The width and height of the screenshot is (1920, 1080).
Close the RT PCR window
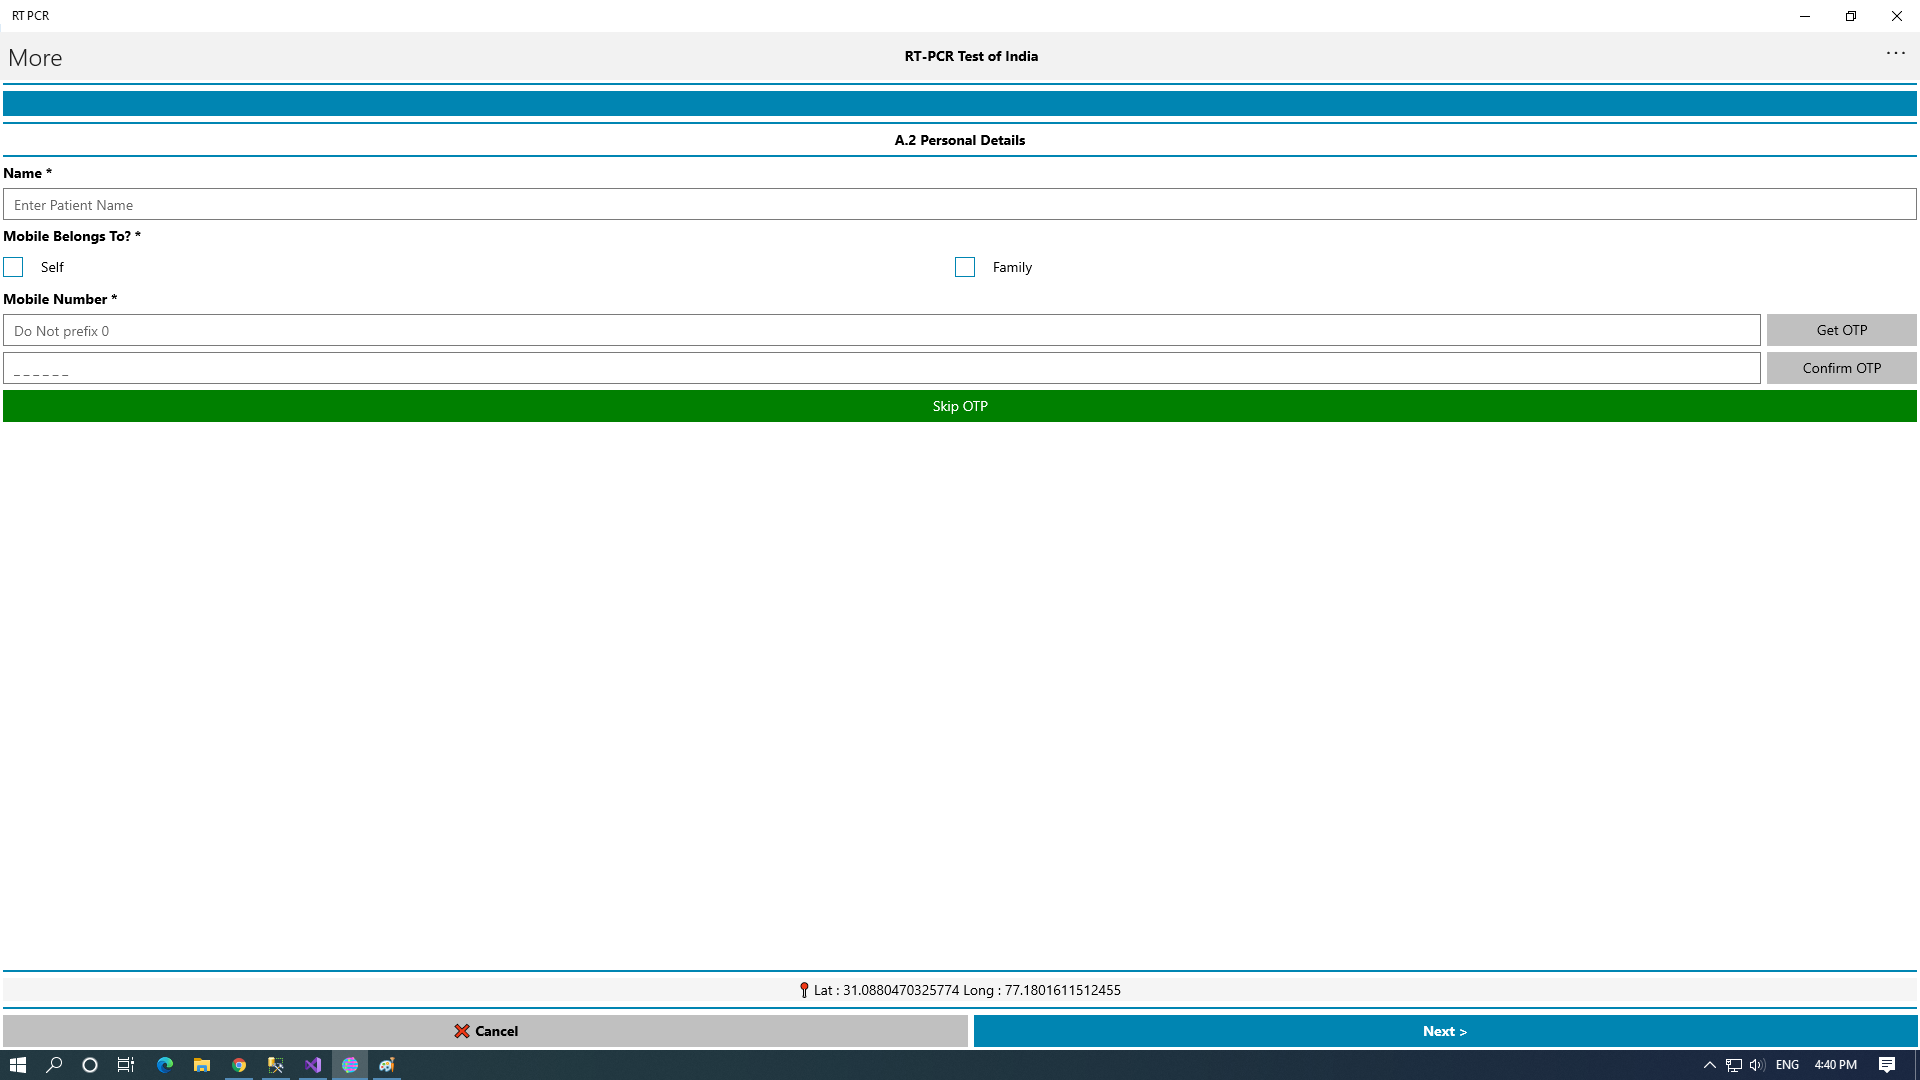click(x=1897, y=16)
